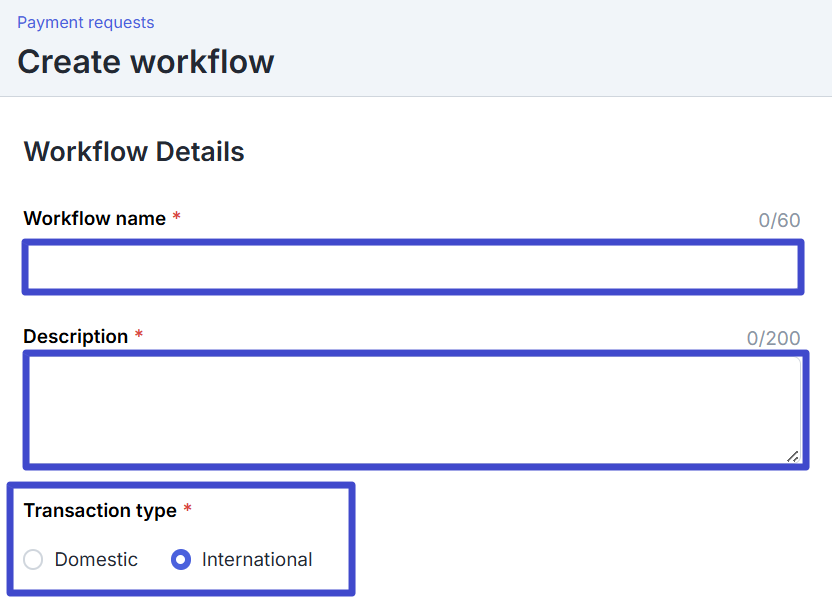Click into the Workflow name input field
Screen dimensions: 832x605
412,267
